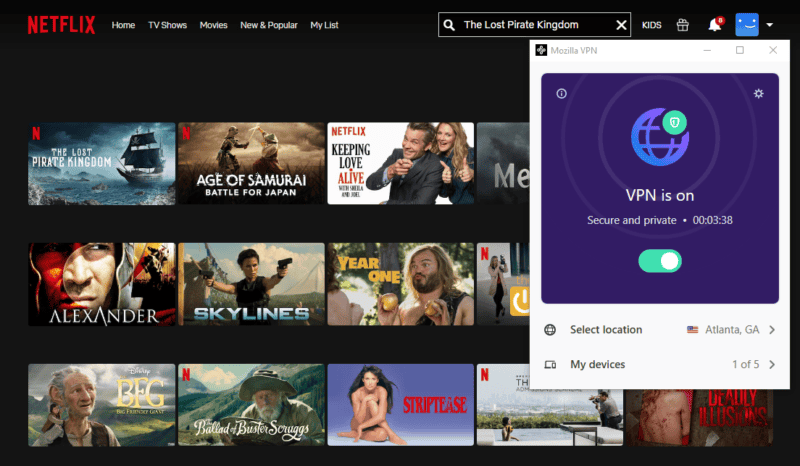Viewport: 800px width, 466px height.
Task: Select the Alexander movie thumbnail
Action: [x=102, y=284]
